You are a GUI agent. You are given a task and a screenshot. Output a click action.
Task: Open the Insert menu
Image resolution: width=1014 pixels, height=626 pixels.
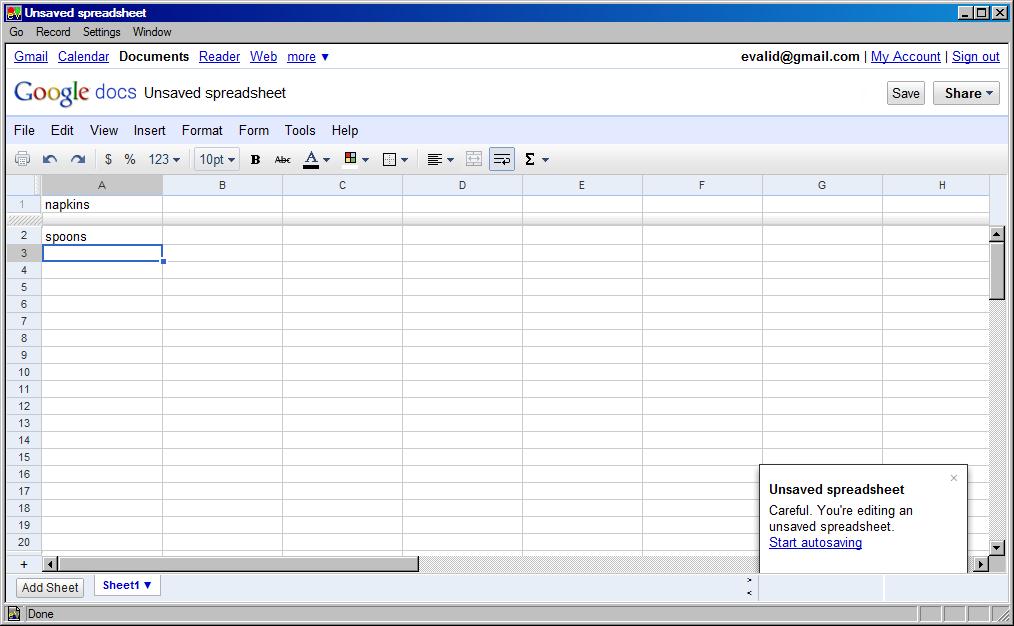coord(149,131)
